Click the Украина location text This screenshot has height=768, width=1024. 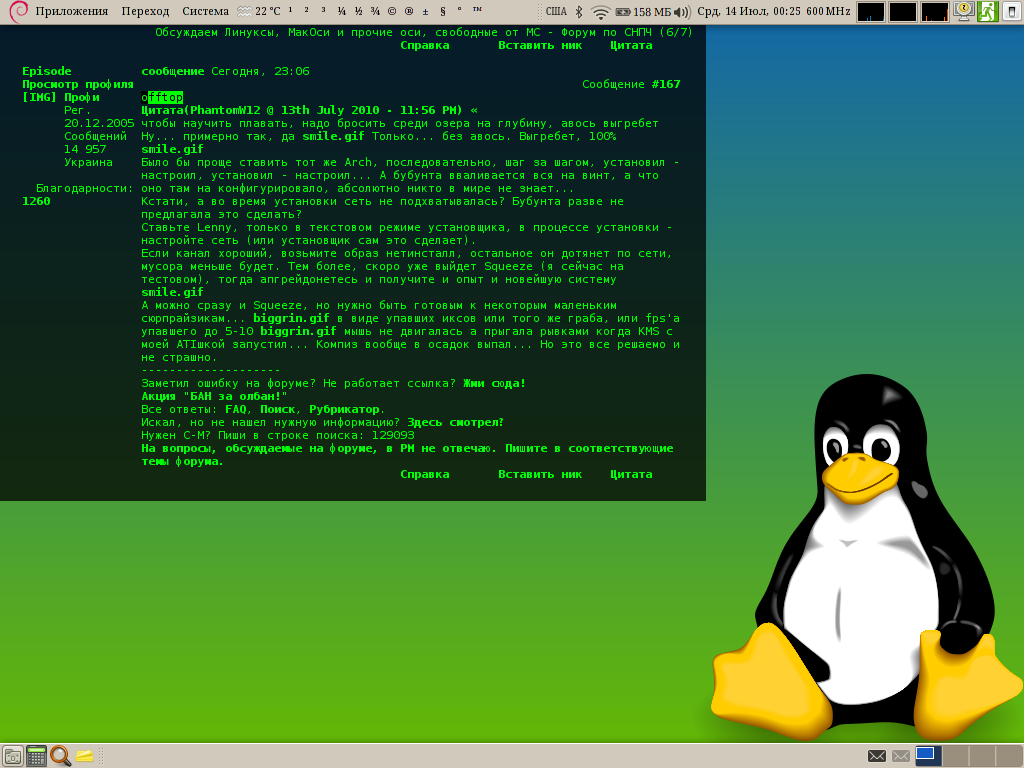[88, 162]
